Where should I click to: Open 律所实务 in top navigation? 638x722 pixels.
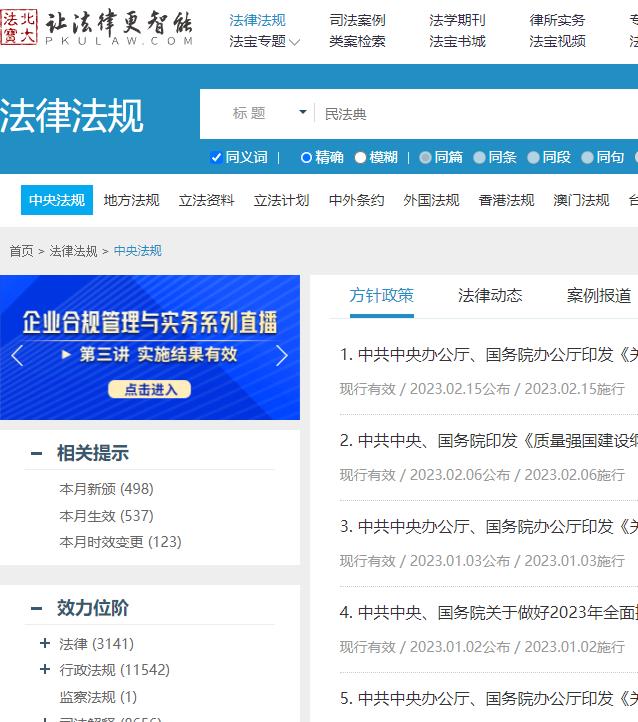tap(557, 21)
